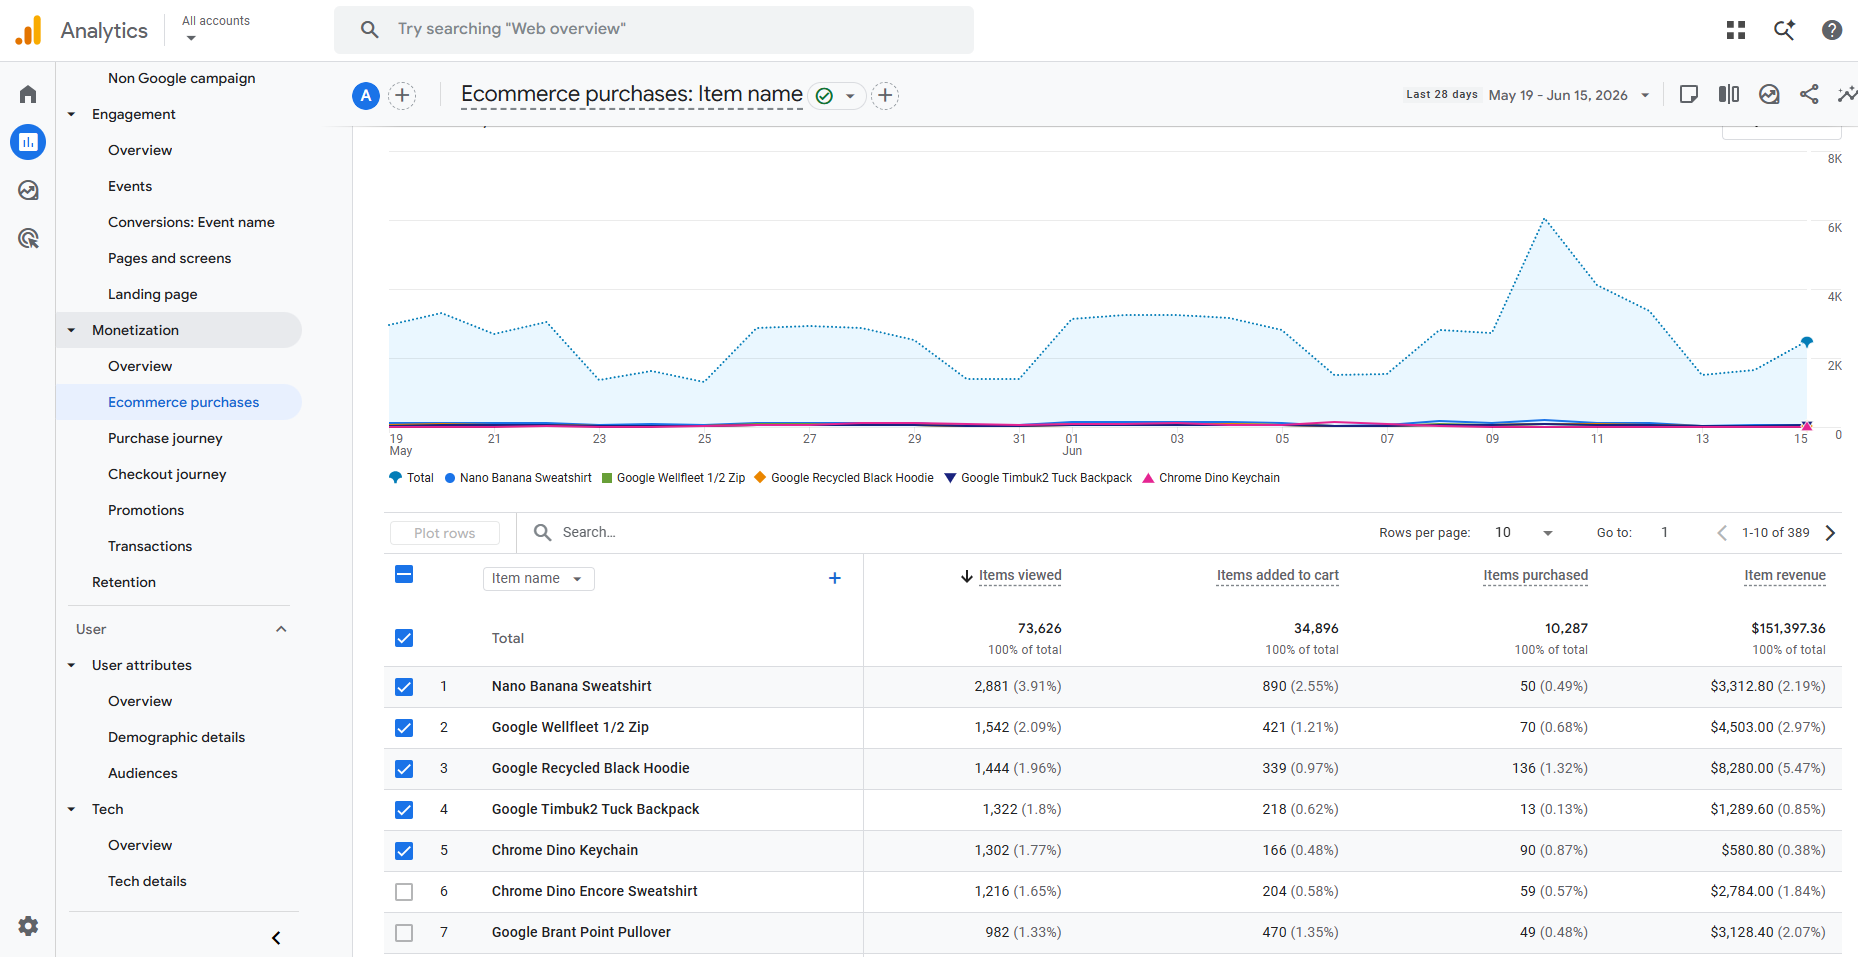The image size is (1858, 957).
Task: Open the edit comparisons icon
Action: pos(1729,94)
